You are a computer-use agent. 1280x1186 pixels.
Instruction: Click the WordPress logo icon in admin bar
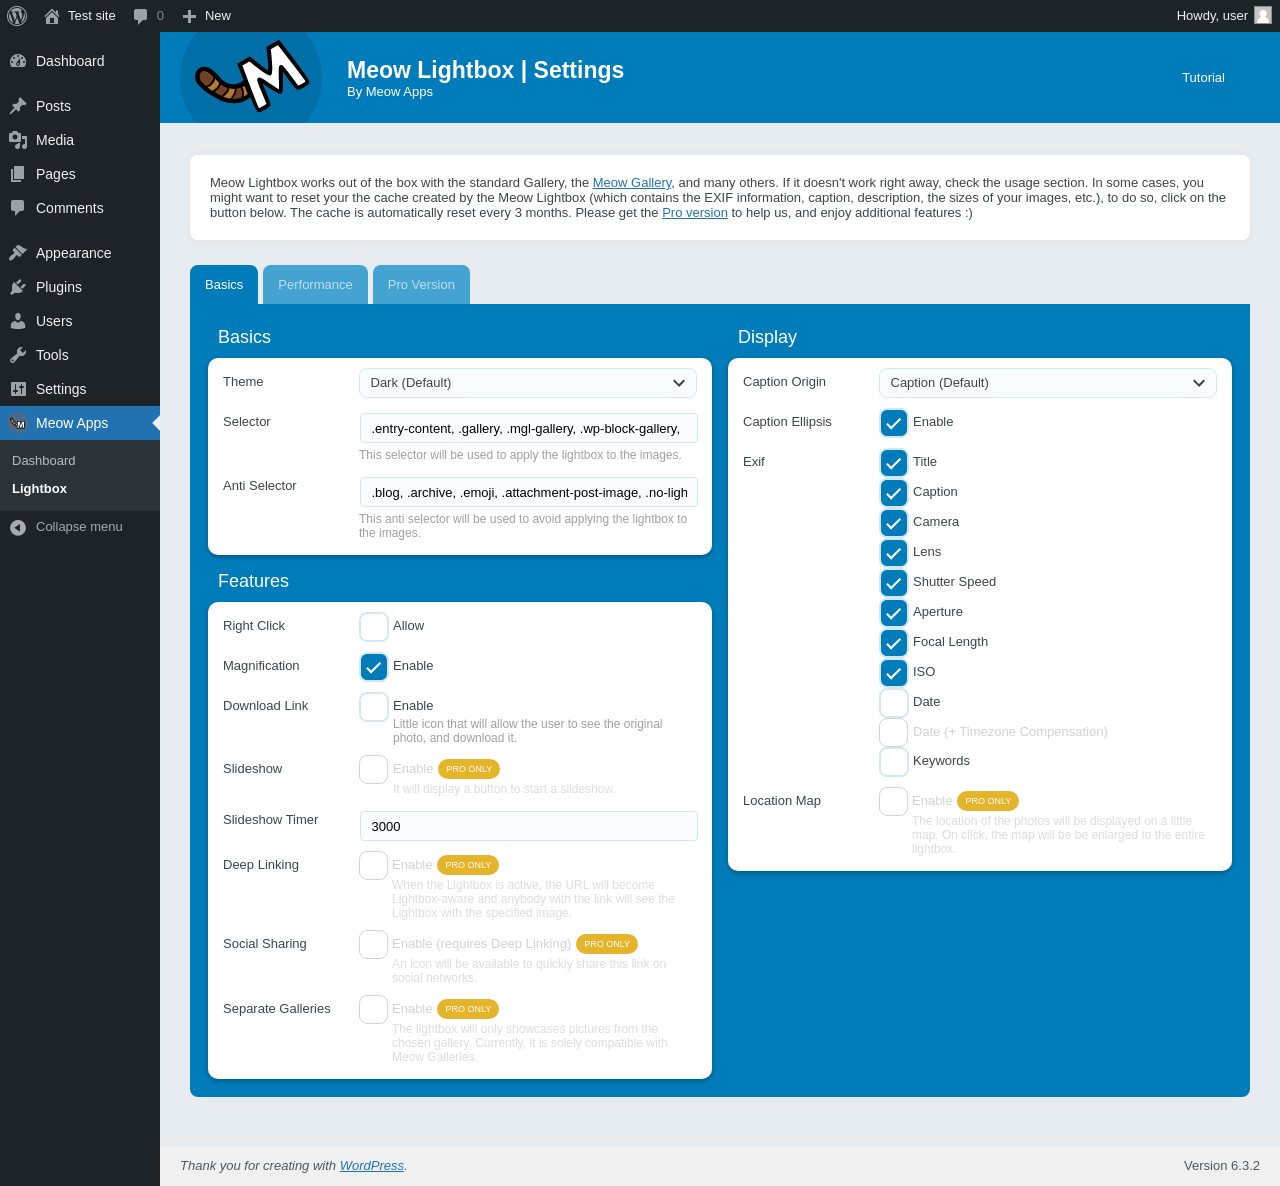tap(17, 16)
